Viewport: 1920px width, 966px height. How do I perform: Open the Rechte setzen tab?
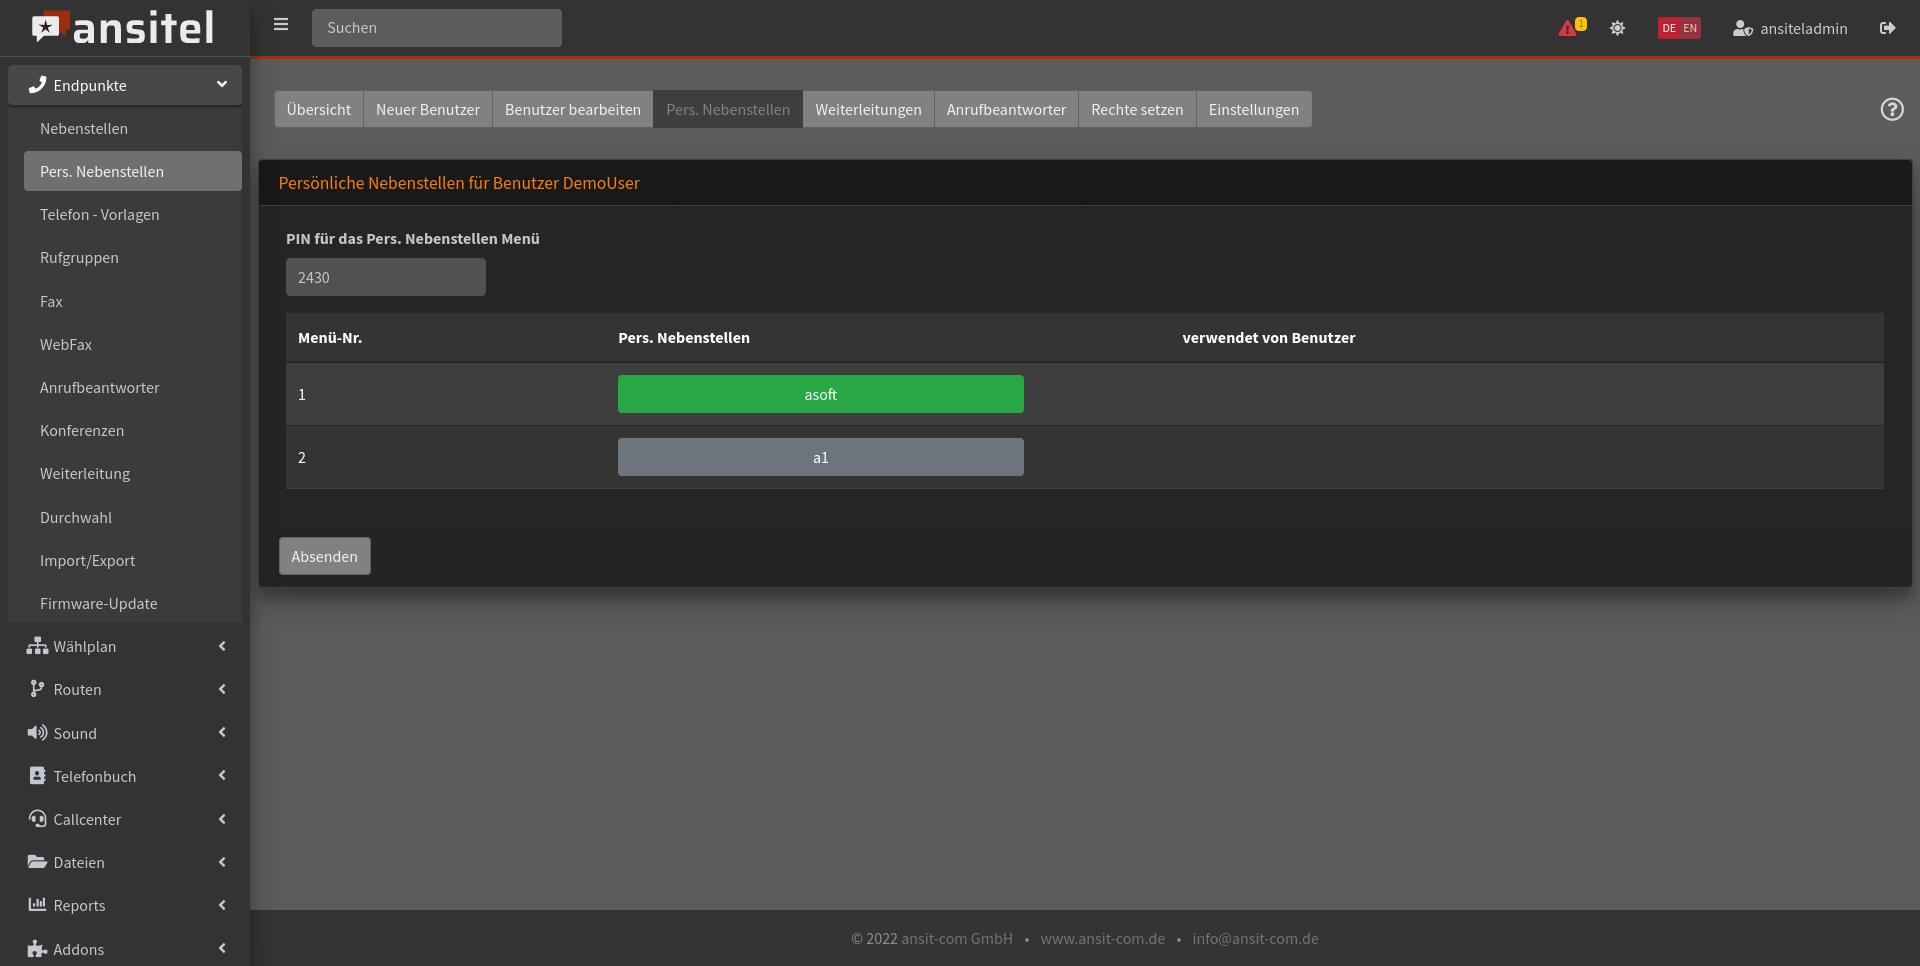[x=1136, y=109]
